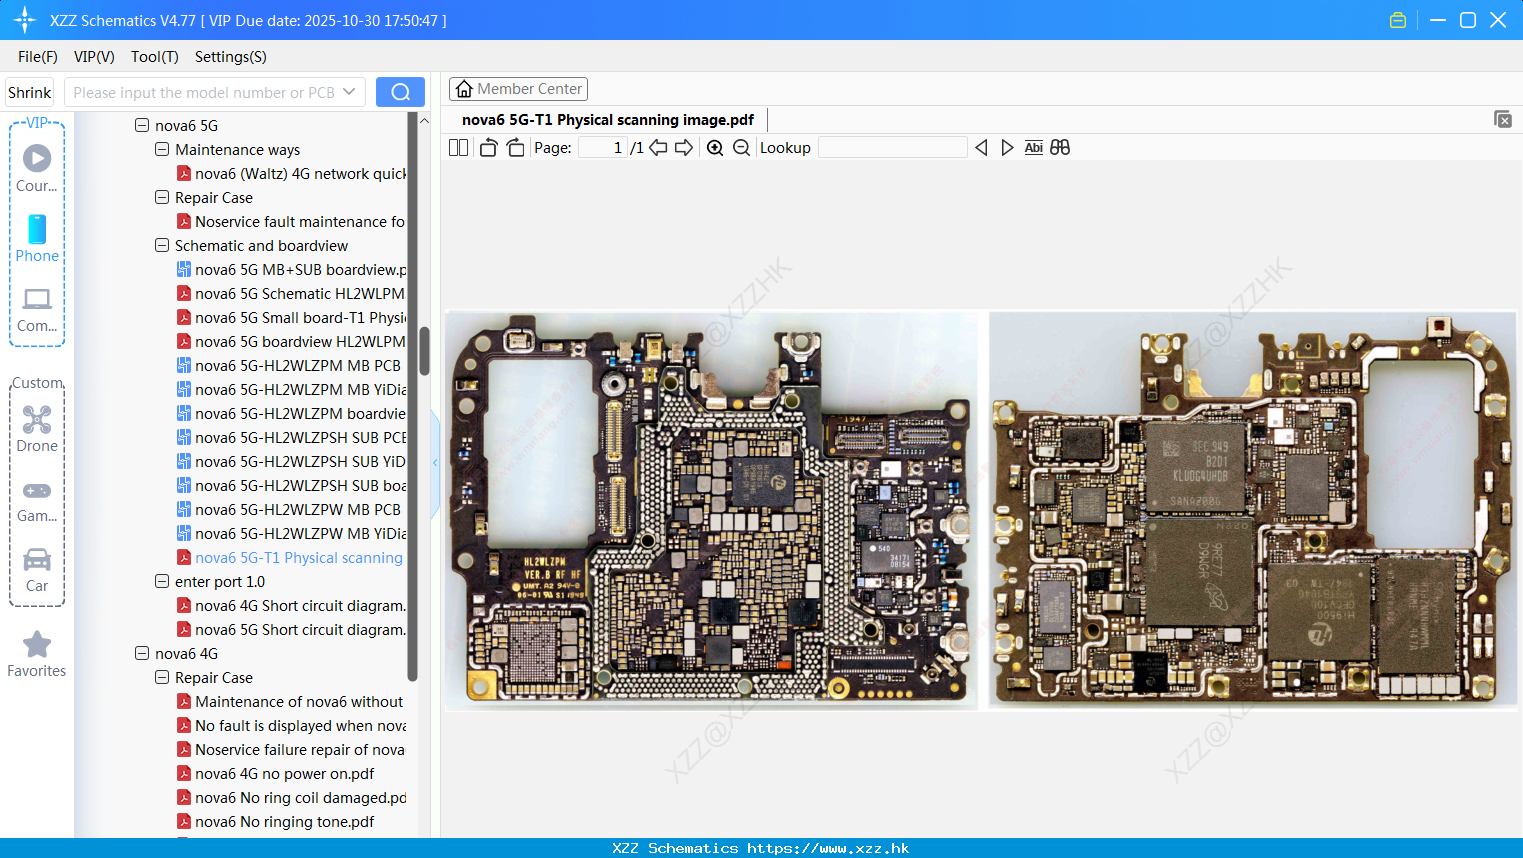Open the Game console category
Image resolution: width=1523 pixels, height=858 pixels.
[x=37, y=501]
